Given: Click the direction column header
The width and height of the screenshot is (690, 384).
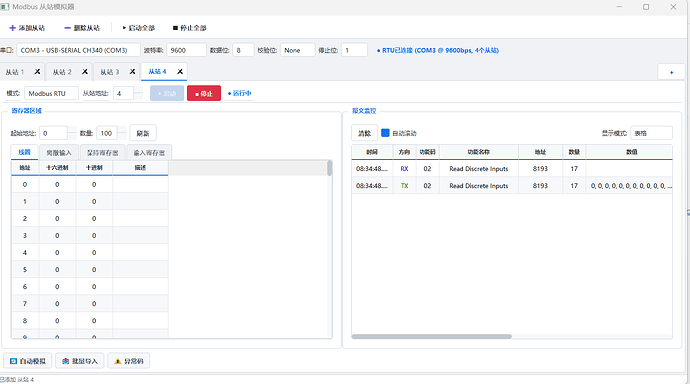Looking at the screenshot, I should (404, 152).
